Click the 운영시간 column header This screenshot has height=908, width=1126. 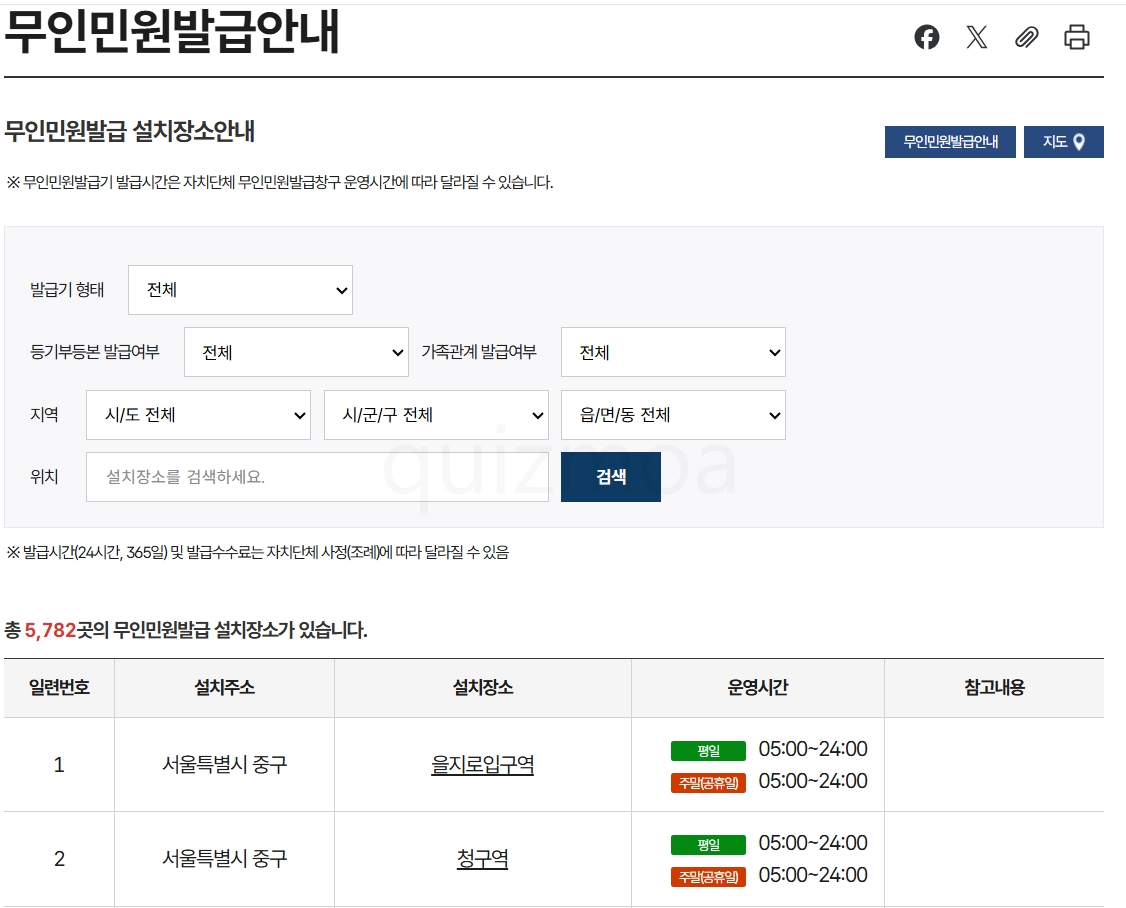pos(758,687)
